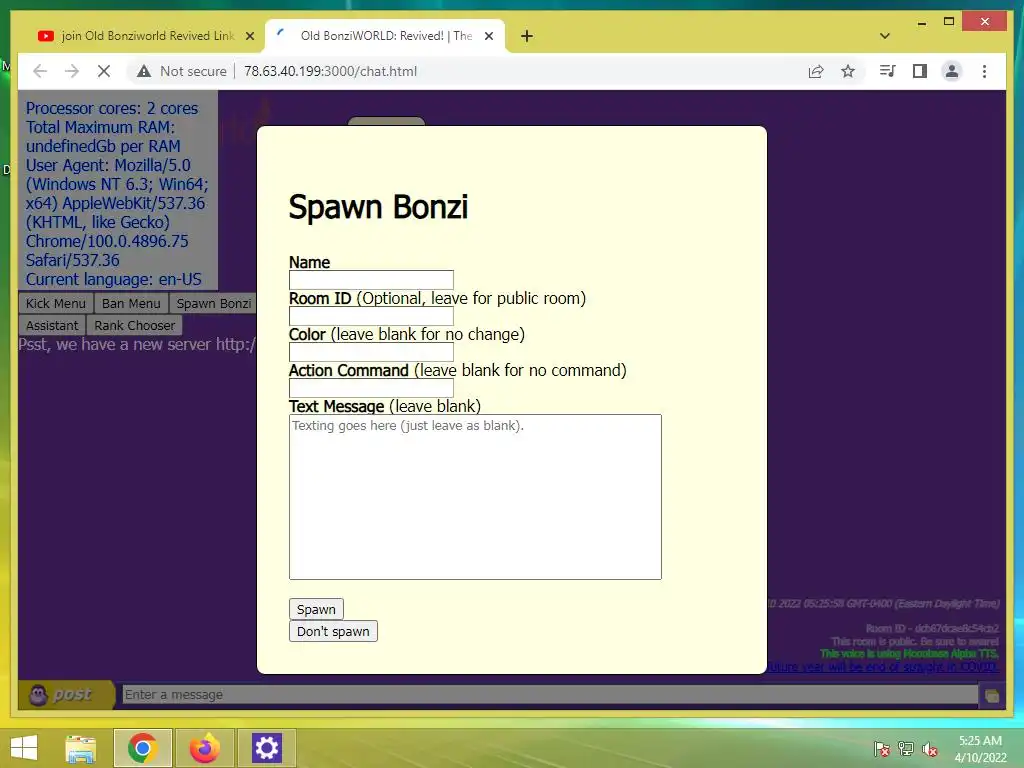Click inside the Text Message textarea

pos(475,496)
